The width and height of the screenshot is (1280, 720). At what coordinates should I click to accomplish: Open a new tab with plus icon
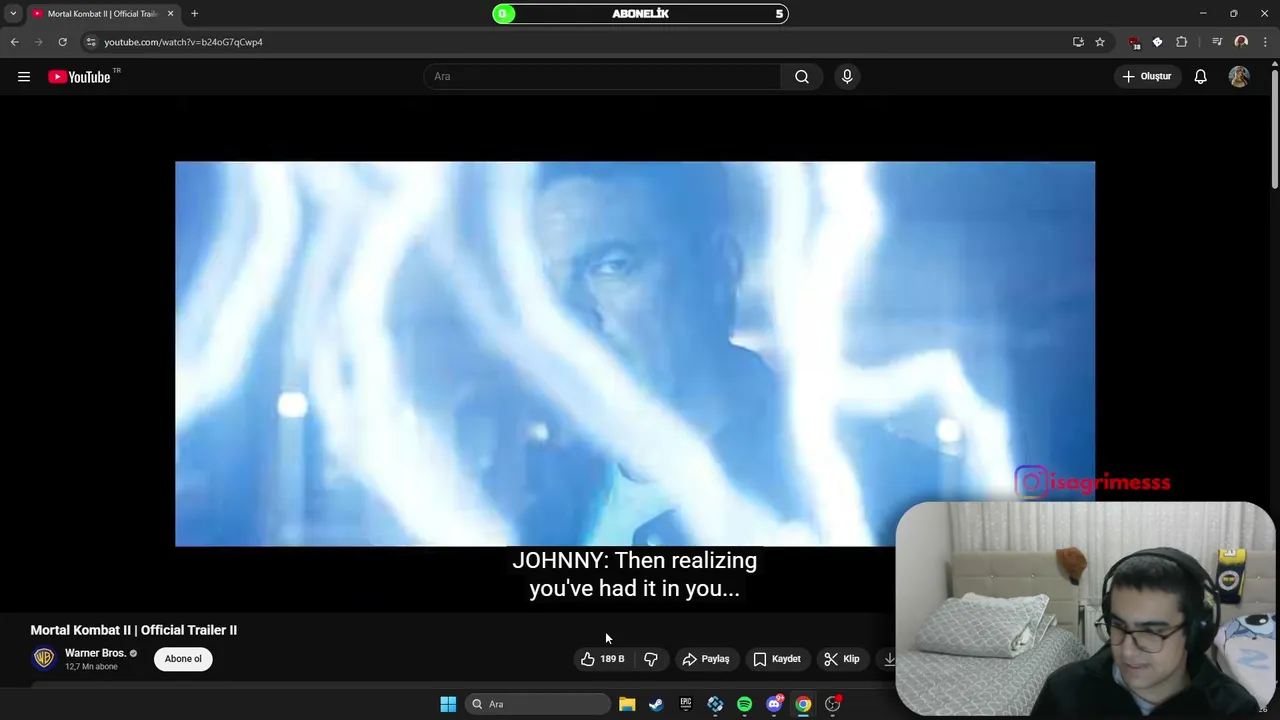(x=194, y=14)
